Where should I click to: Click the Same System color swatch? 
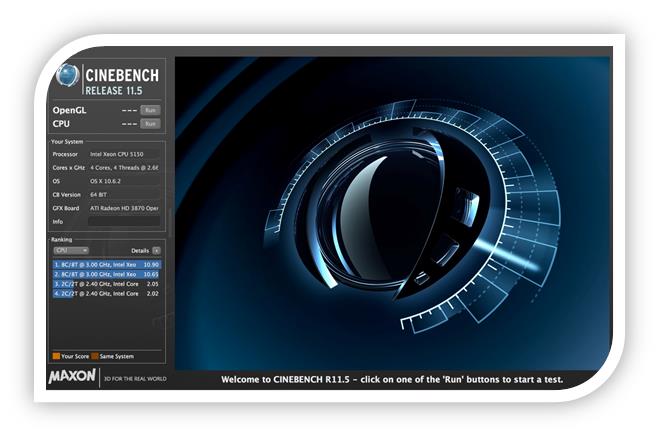[x=96, y=355]
